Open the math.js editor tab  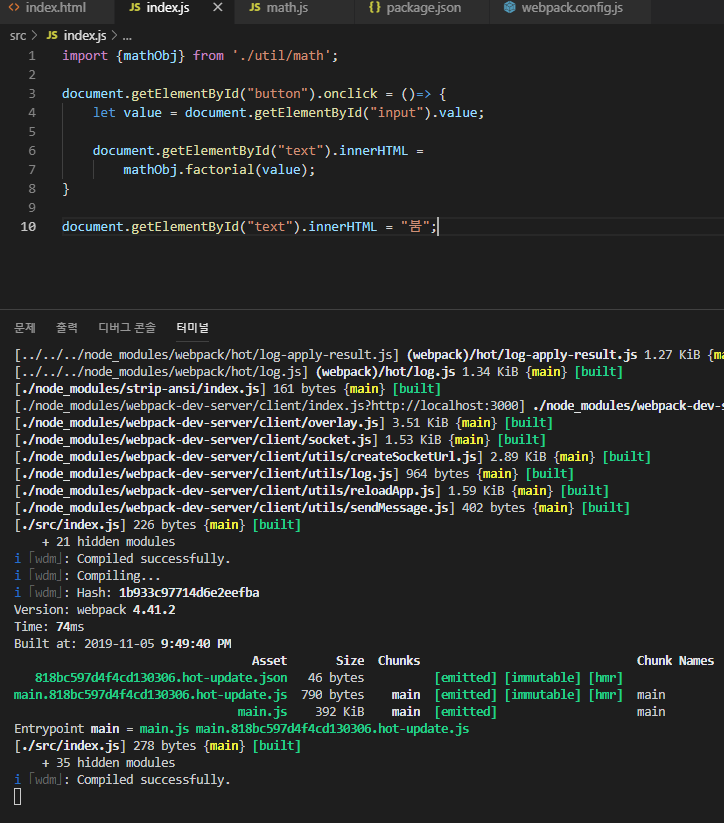286,8
